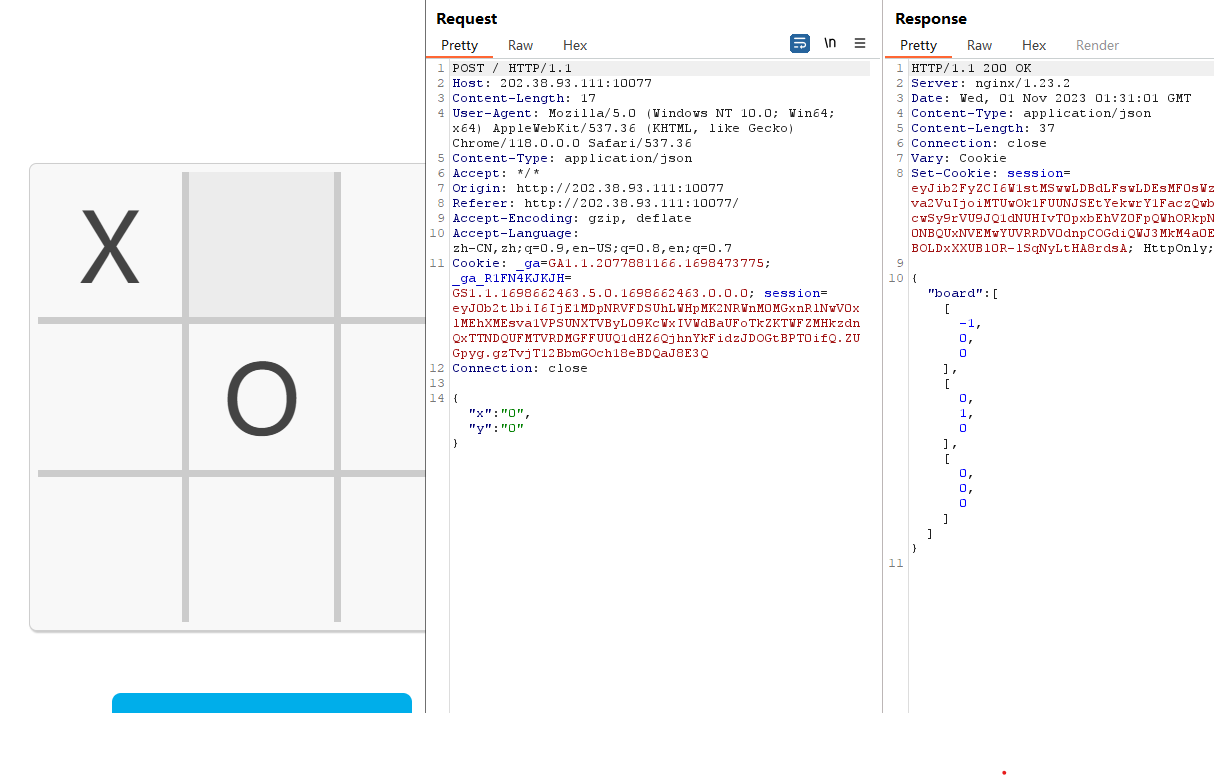Switch to the Response Pretty tab

point(918,45)
